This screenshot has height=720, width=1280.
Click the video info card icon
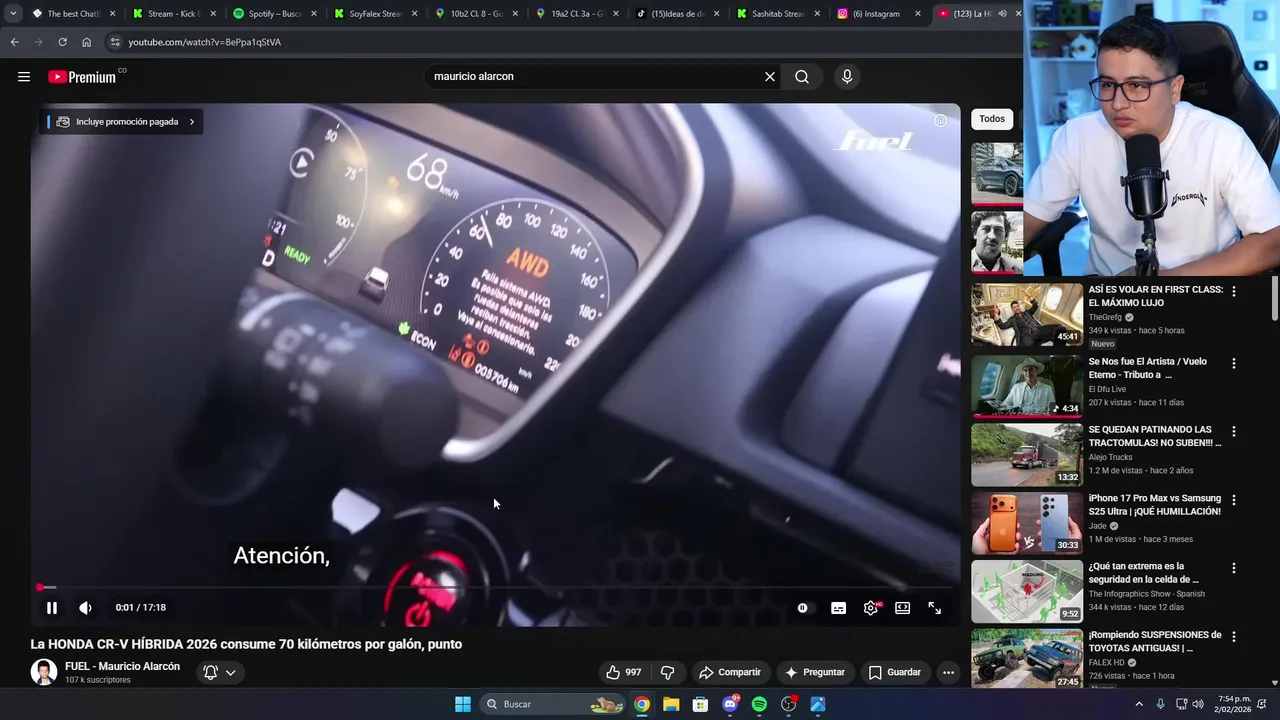click(x=941, y=121)
